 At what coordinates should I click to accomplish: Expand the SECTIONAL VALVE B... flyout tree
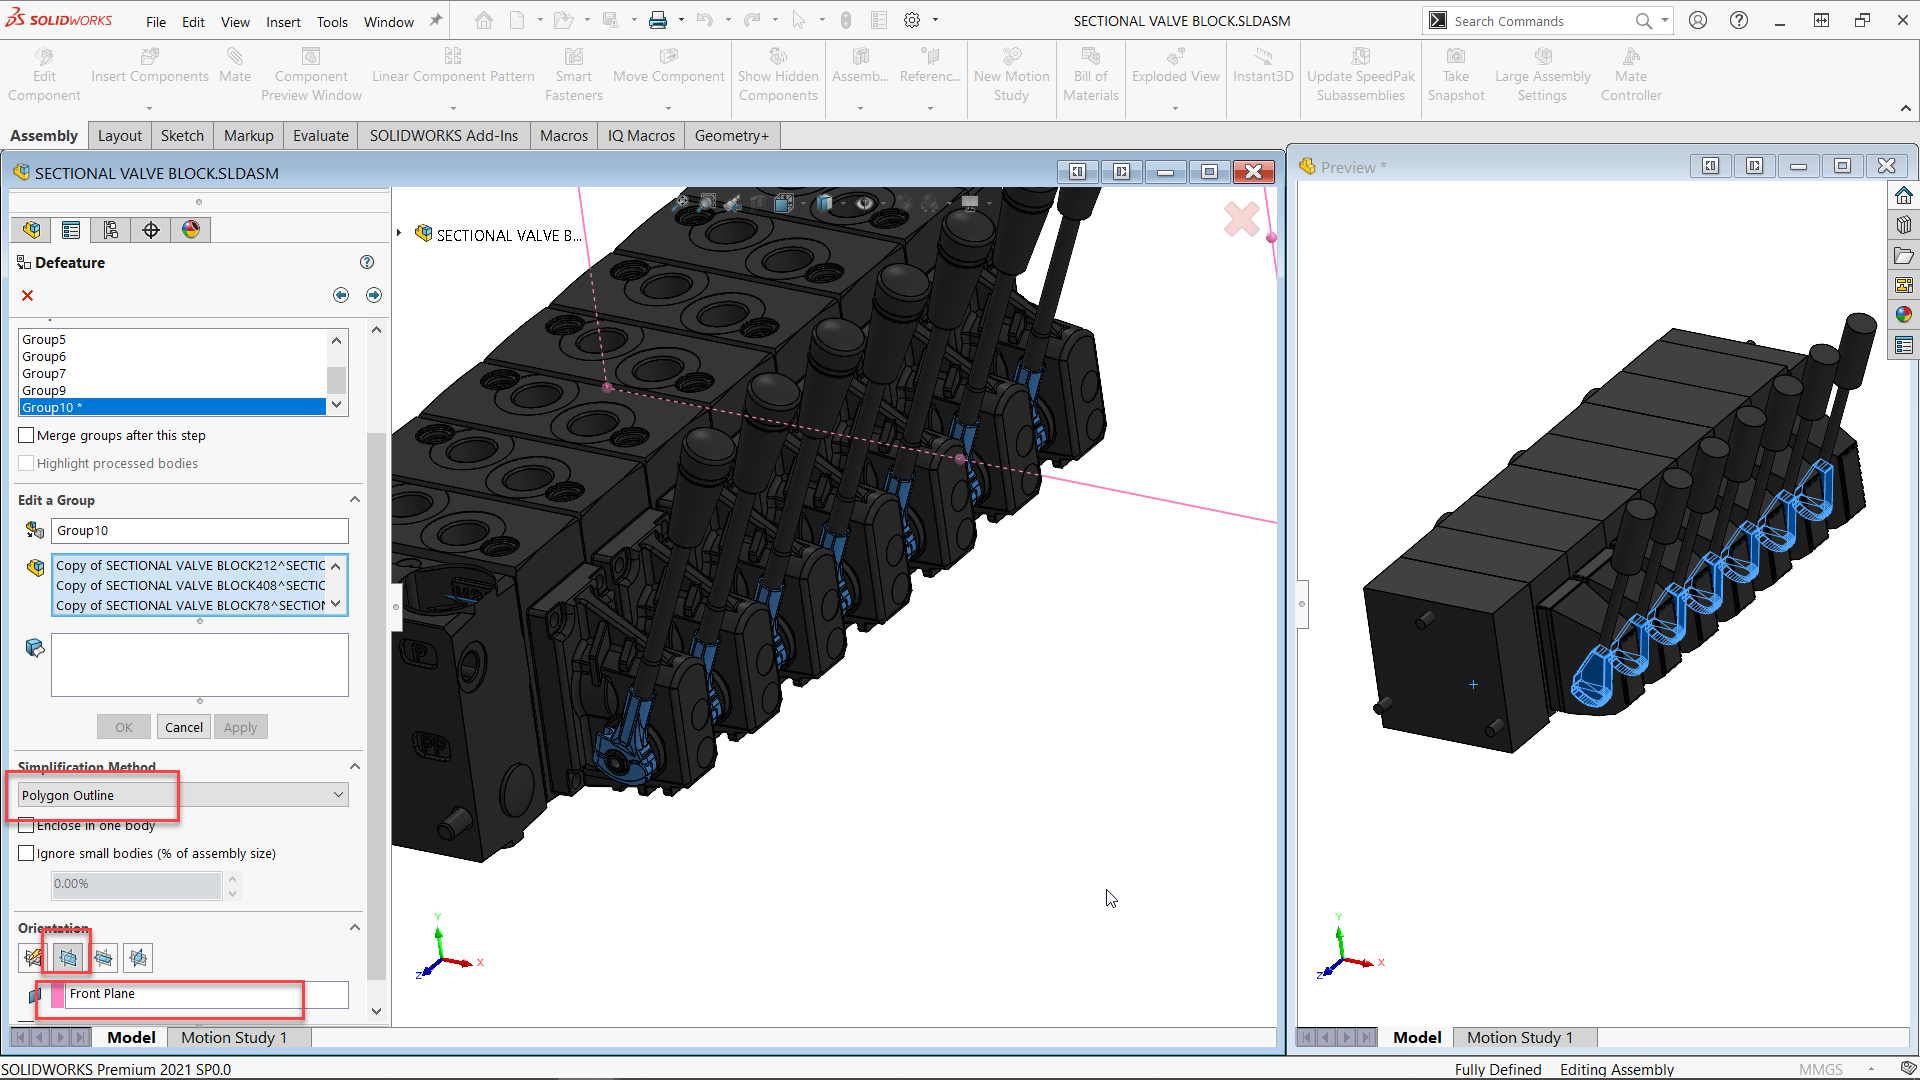[x=399, y=234]
